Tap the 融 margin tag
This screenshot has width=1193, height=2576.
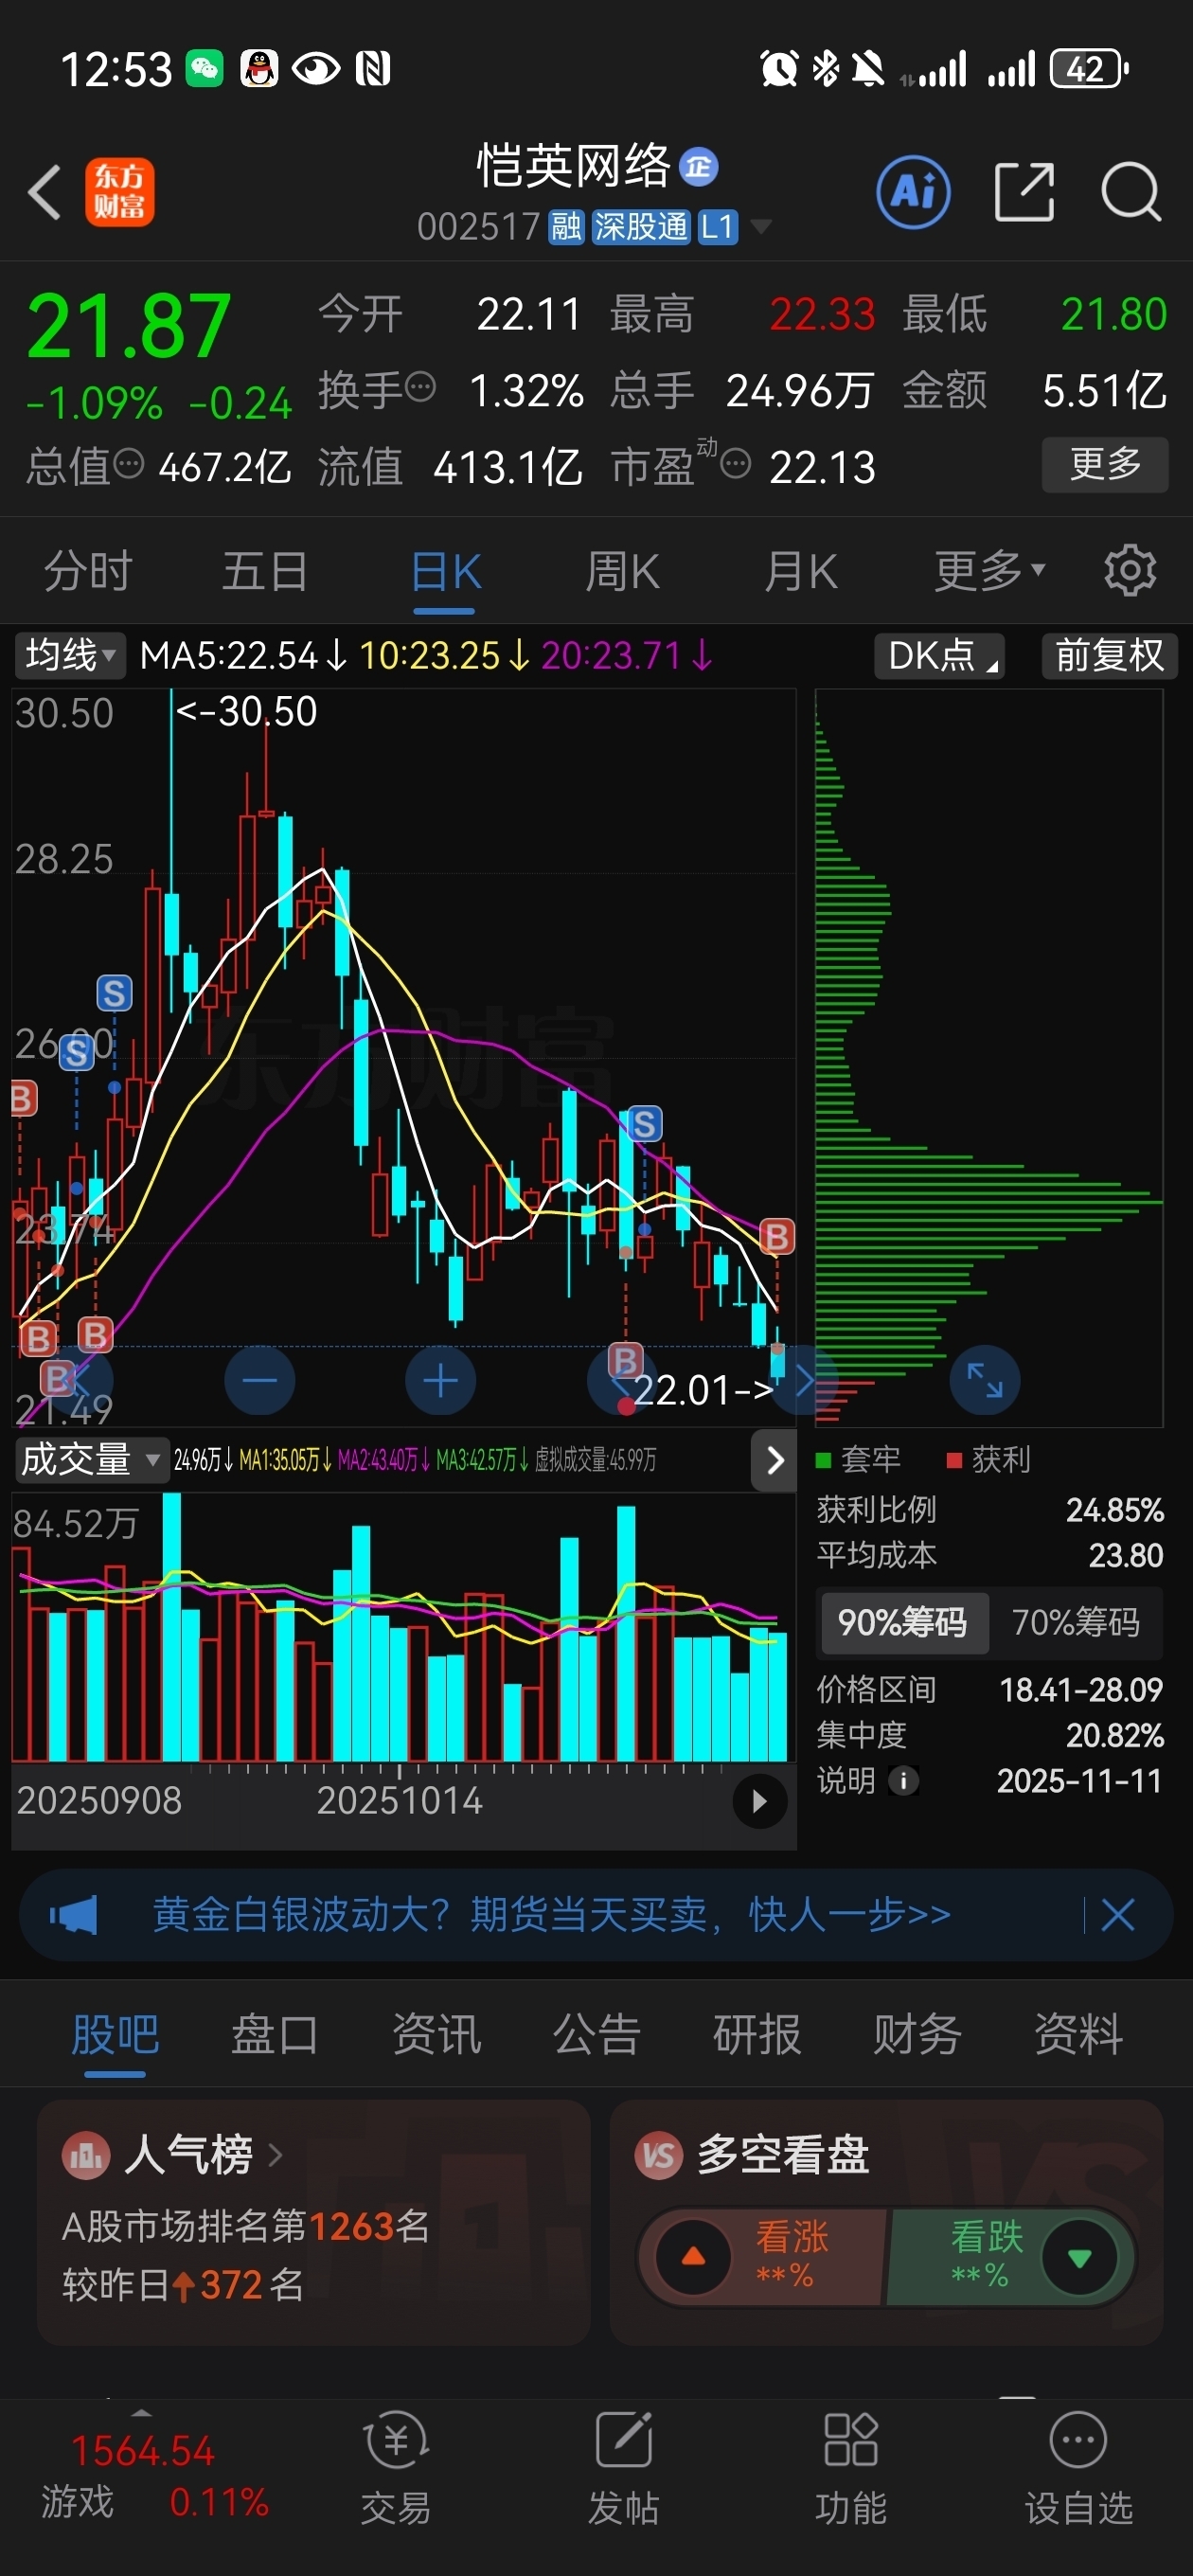click(566, 227)
